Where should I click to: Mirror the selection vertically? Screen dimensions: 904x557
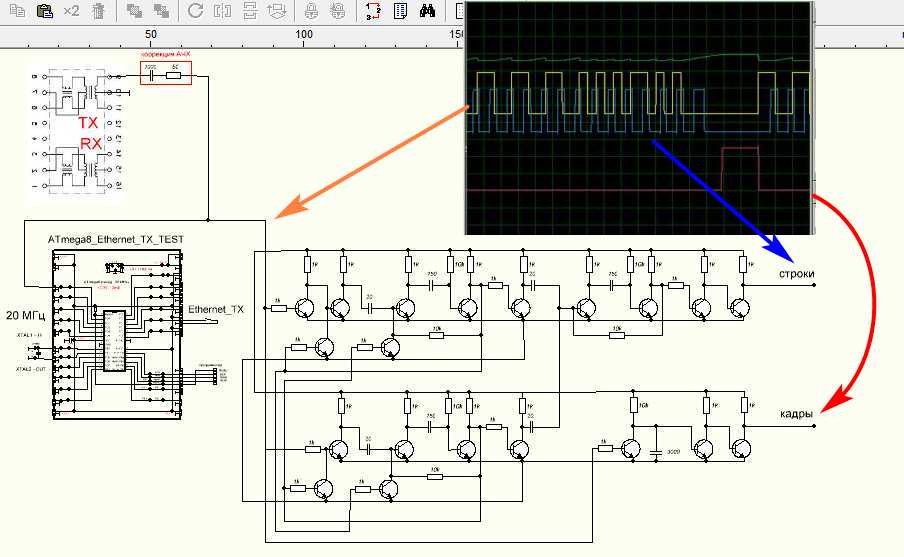click(252, 12)
